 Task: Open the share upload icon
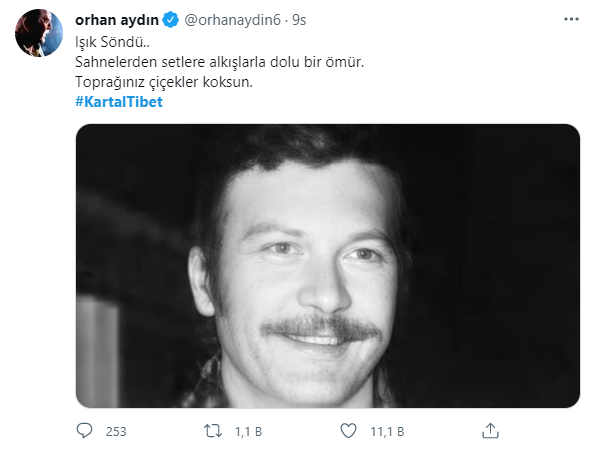(490, 431)
